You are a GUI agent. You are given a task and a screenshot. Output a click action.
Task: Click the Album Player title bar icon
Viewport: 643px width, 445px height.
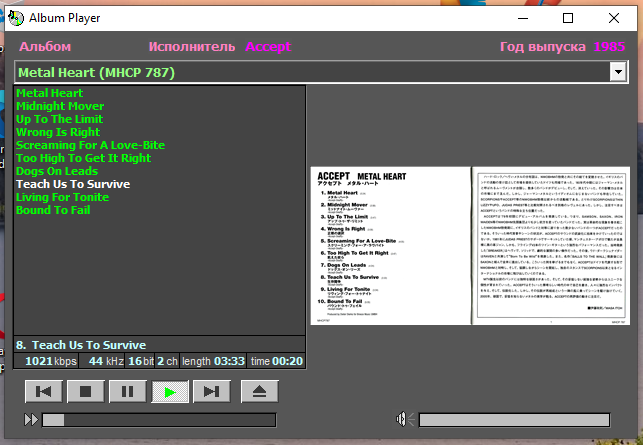click(x=16, y=18)
